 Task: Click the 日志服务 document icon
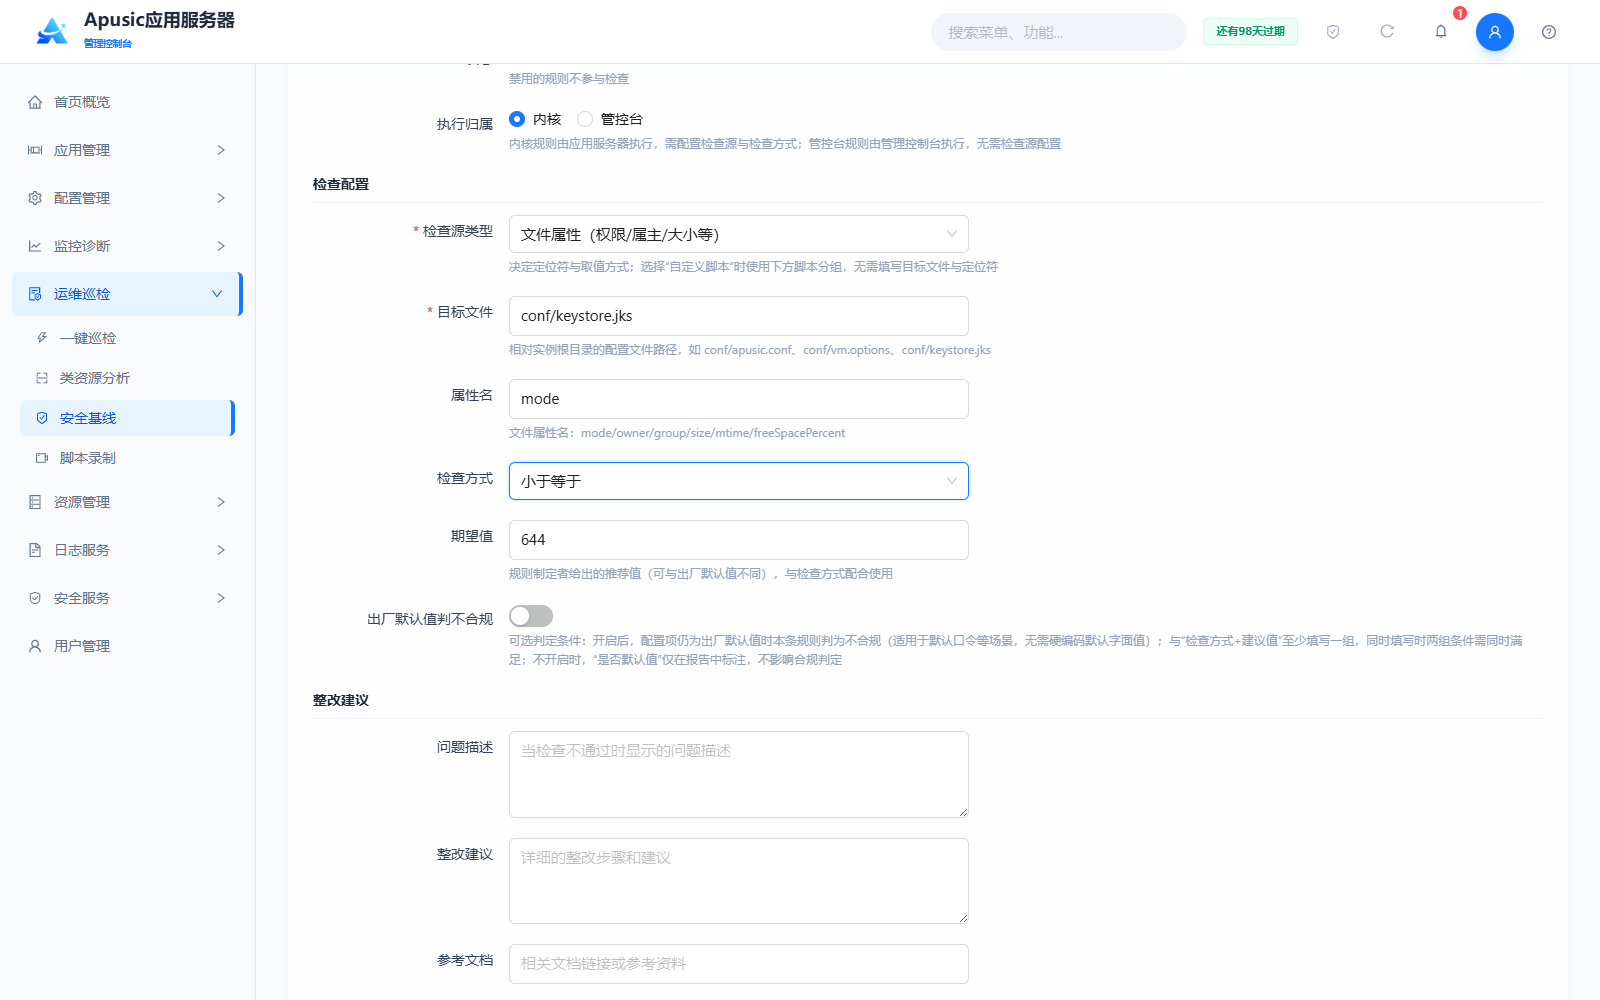tap(35, 550)
